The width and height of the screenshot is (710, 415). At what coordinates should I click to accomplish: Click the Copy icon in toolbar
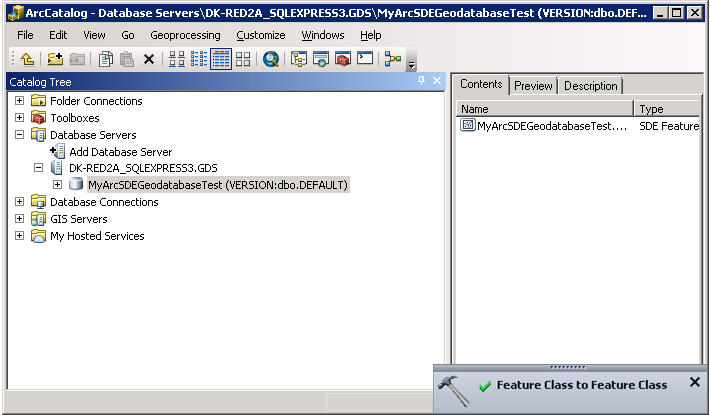(106, 59)
